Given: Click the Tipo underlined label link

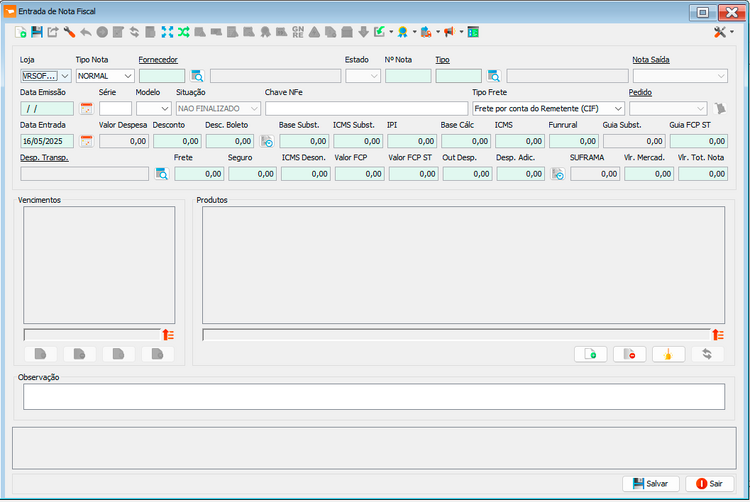Looking at the screenshot, I should (x=442, y=60).
